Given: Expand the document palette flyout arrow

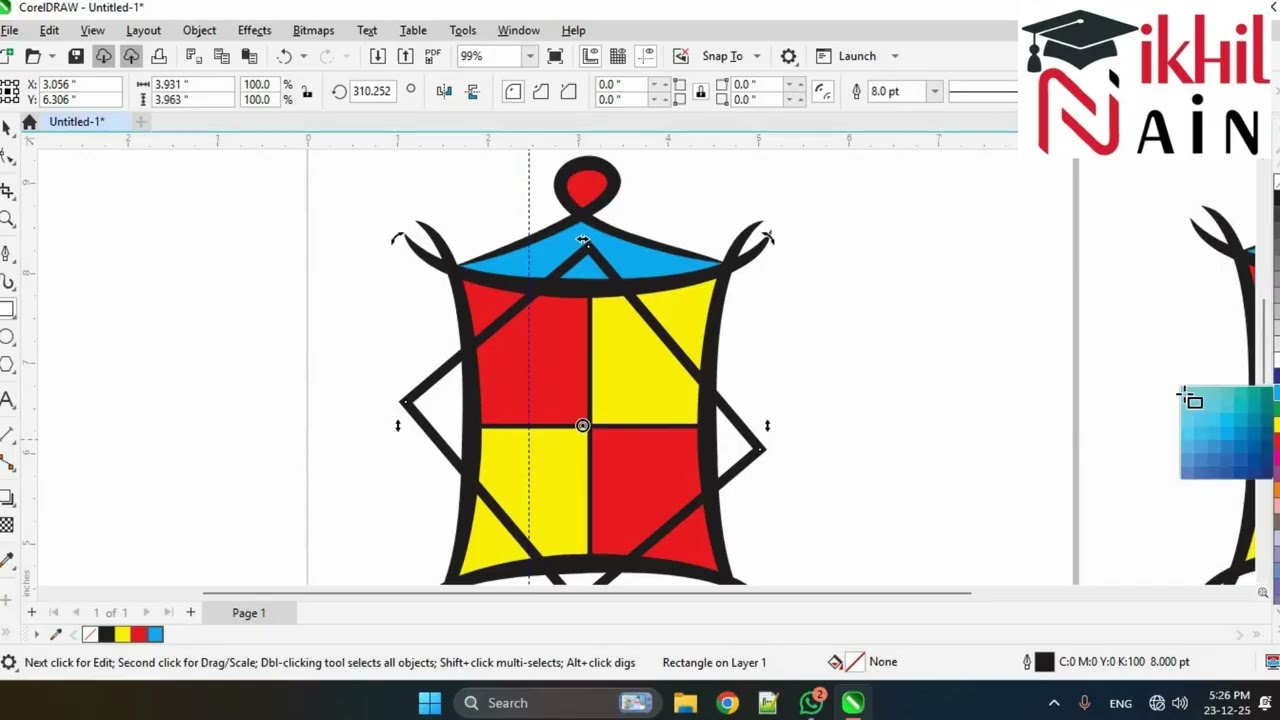Looking at the screenshot, I should pos(36,634).
